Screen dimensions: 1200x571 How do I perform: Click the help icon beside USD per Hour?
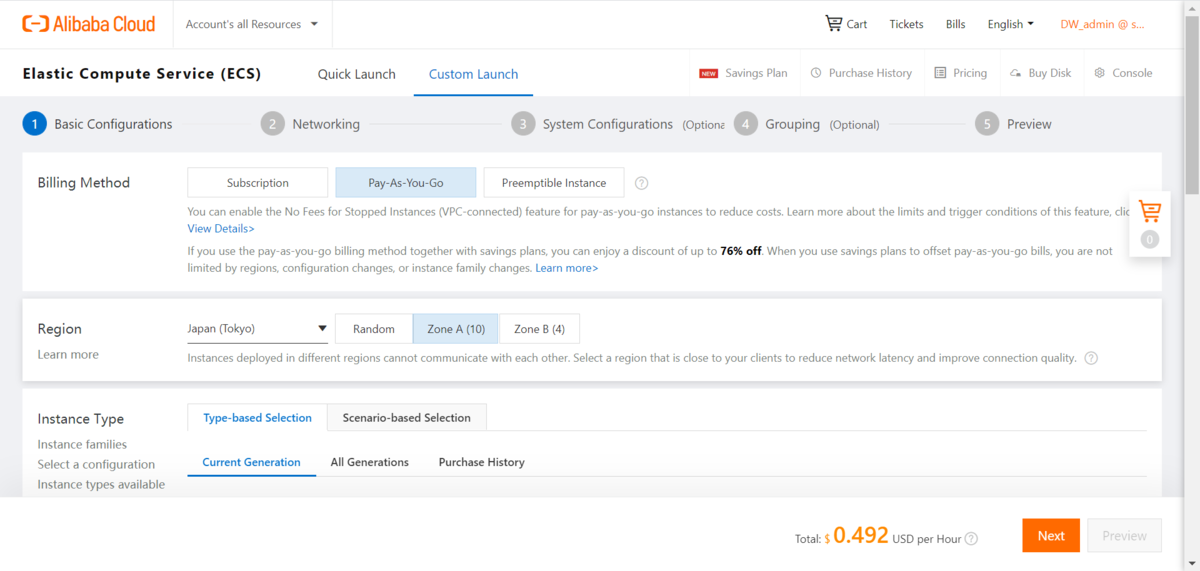coord(971,539)
